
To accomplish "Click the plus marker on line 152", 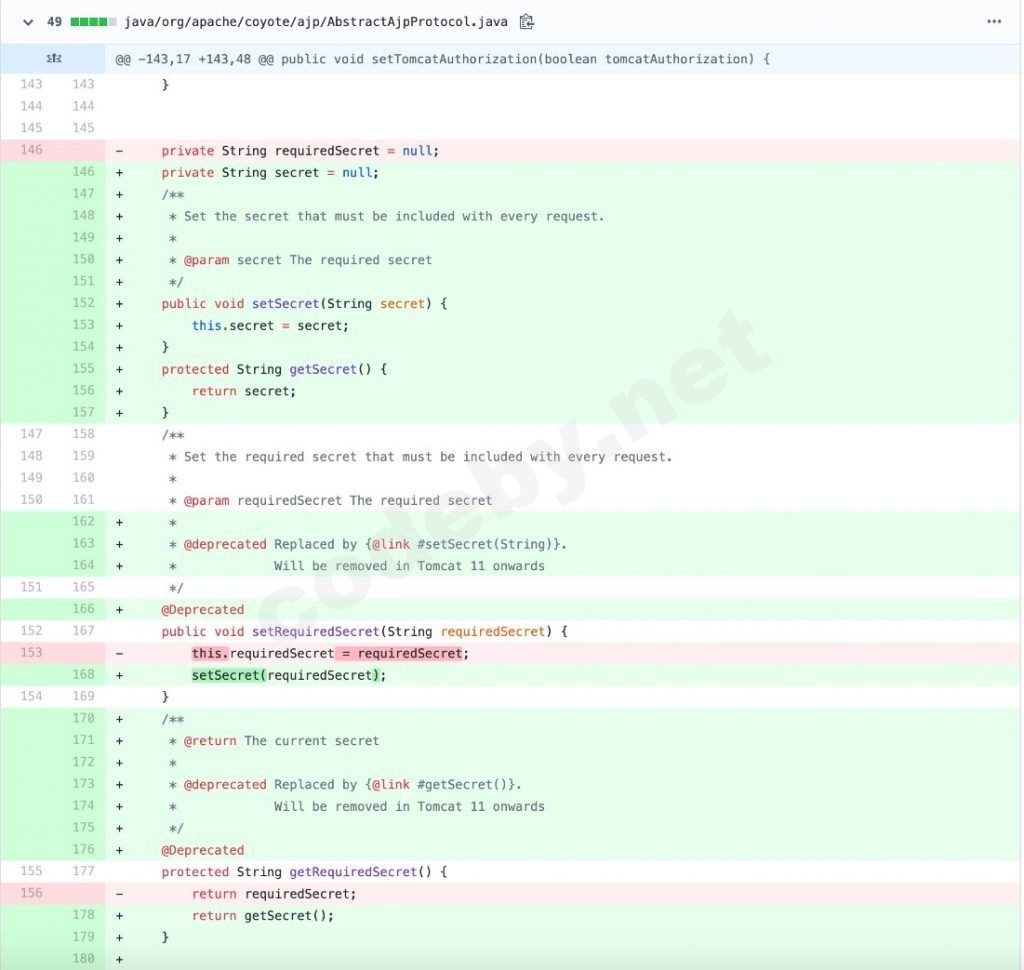I will pyautogui.click(x=120, y=304).
